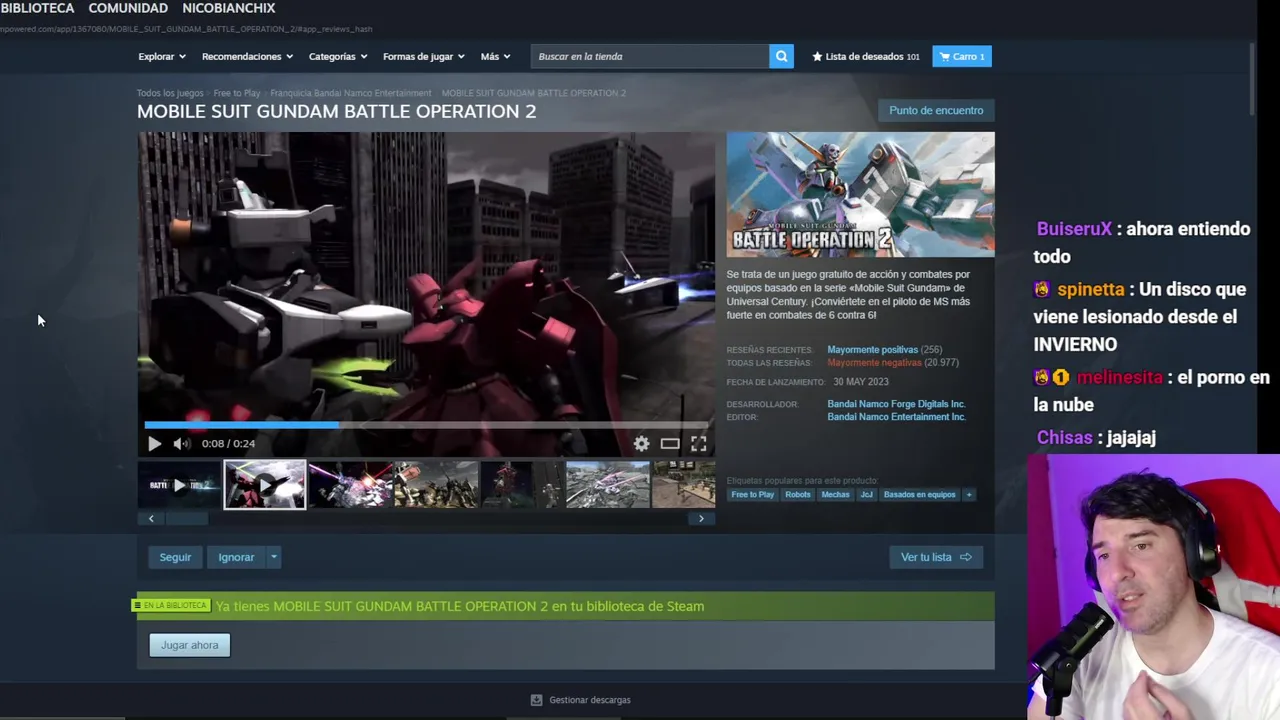Click Jugar ahora button
This screenshot has height=720, width=1280.
[189, 645]
